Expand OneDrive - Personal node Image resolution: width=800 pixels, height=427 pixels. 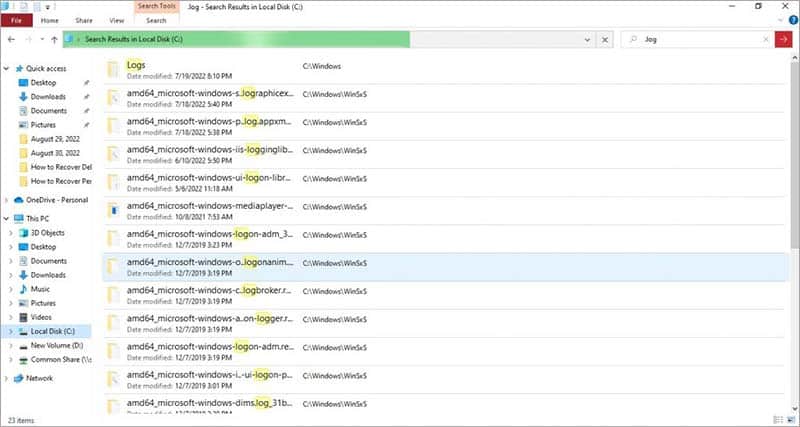6,200
